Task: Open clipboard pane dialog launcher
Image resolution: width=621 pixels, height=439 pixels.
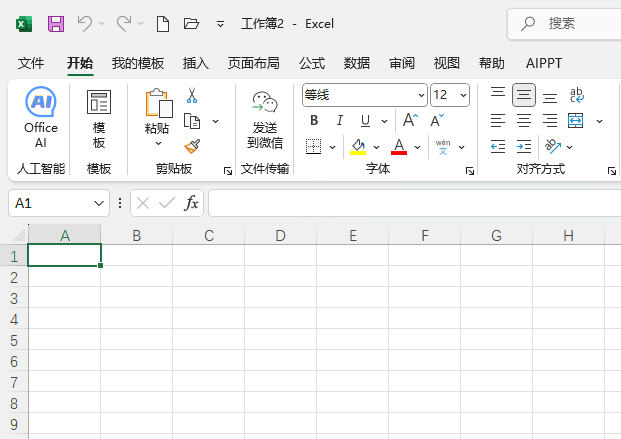Action: 228,171
